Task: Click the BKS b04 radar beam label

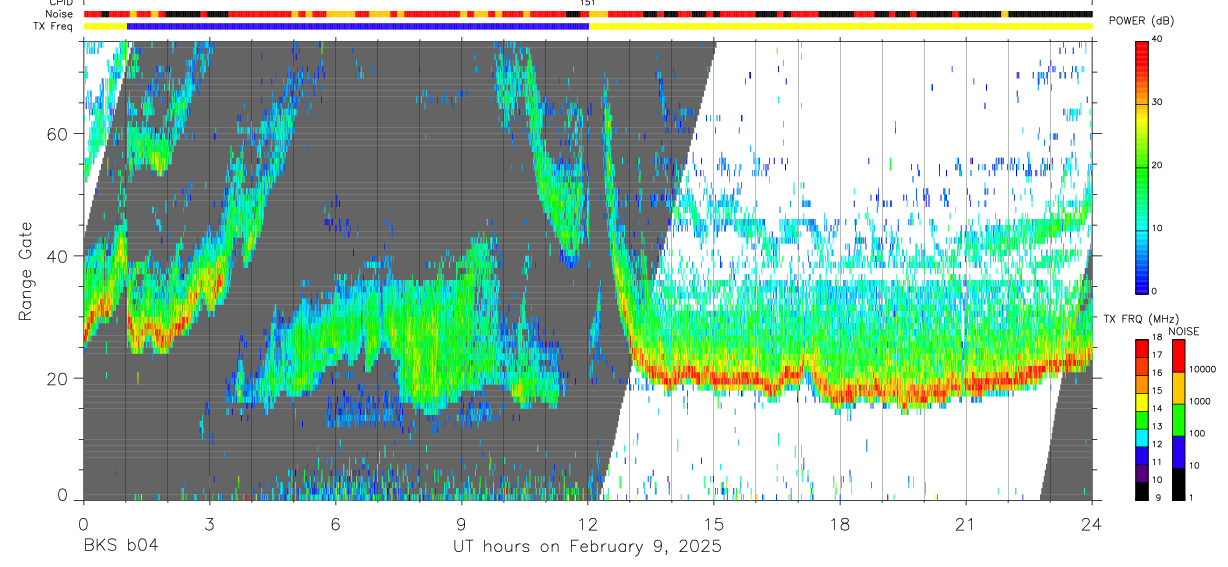Action: tap(120, 546)
